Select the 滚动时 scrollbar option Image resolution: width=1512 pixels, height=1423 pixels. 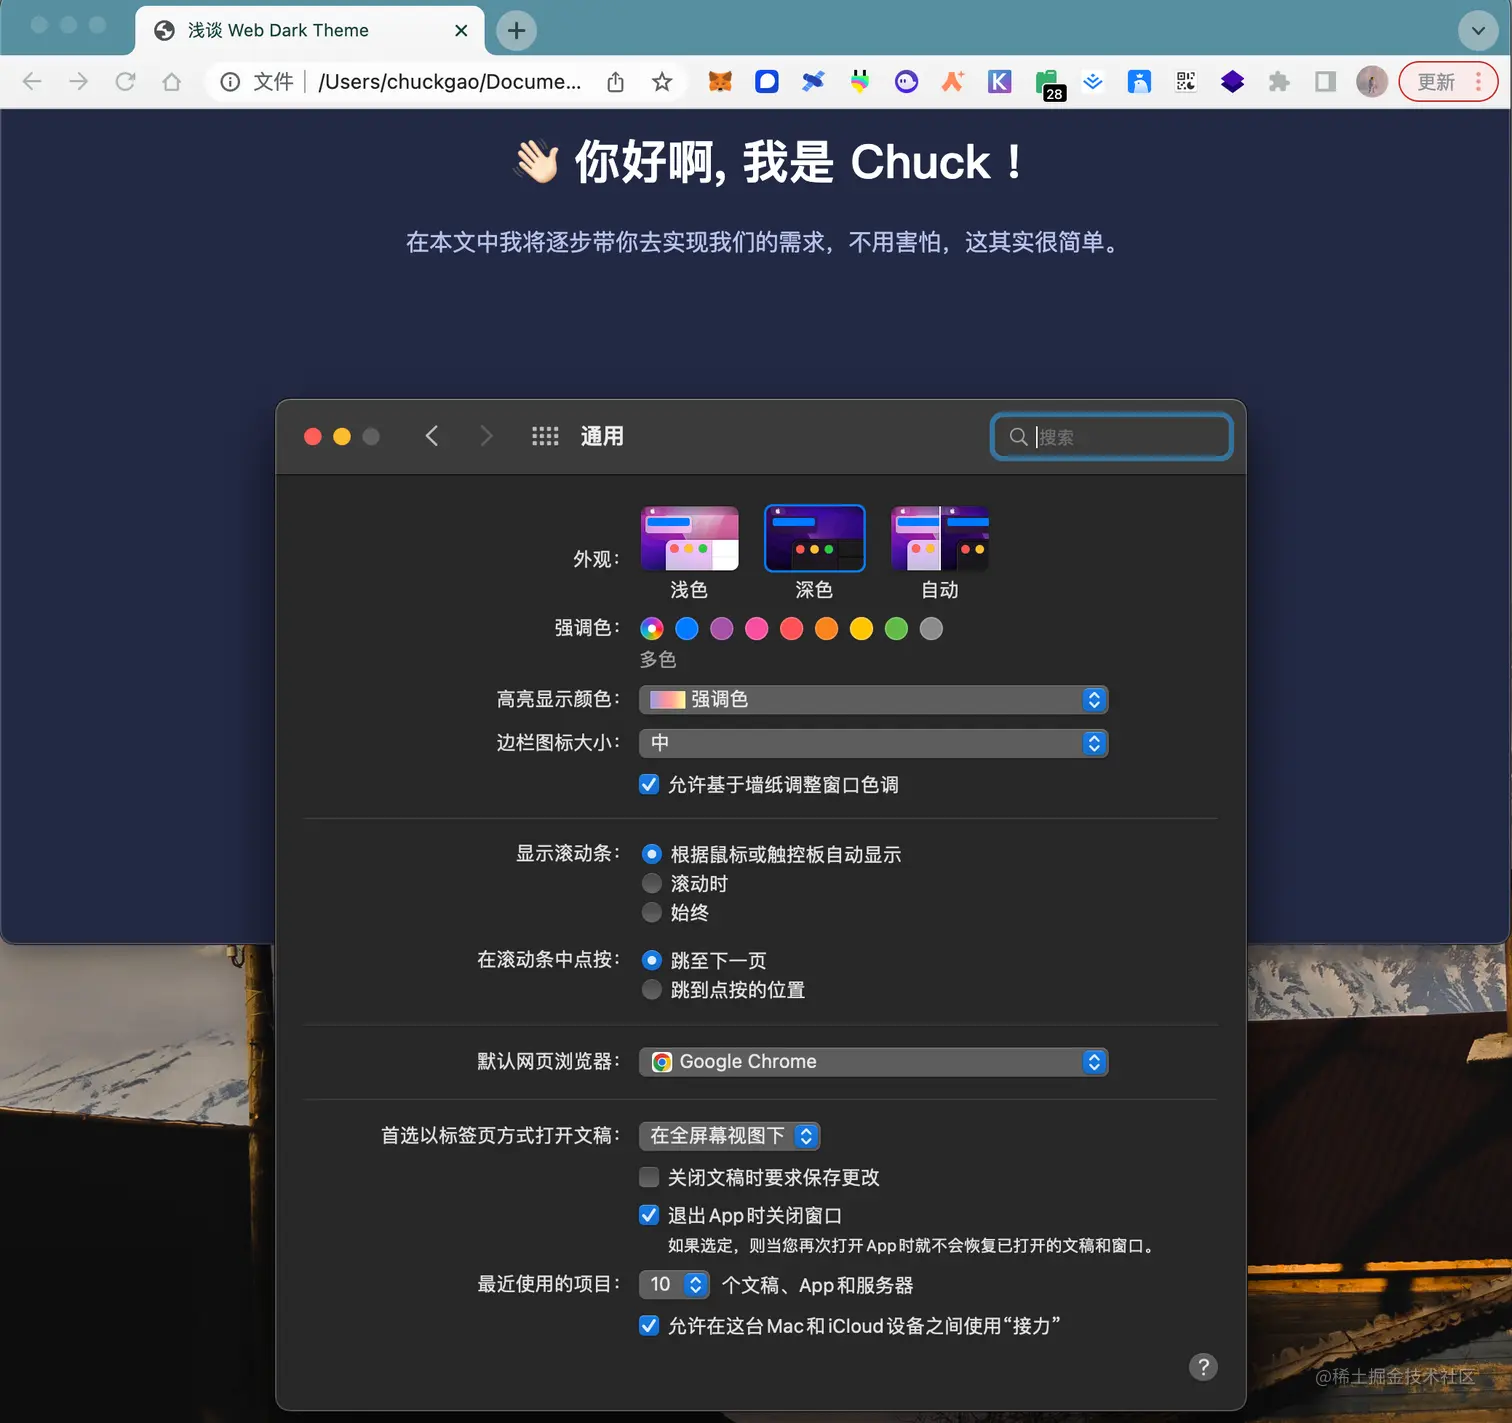(x=652, y=883)
